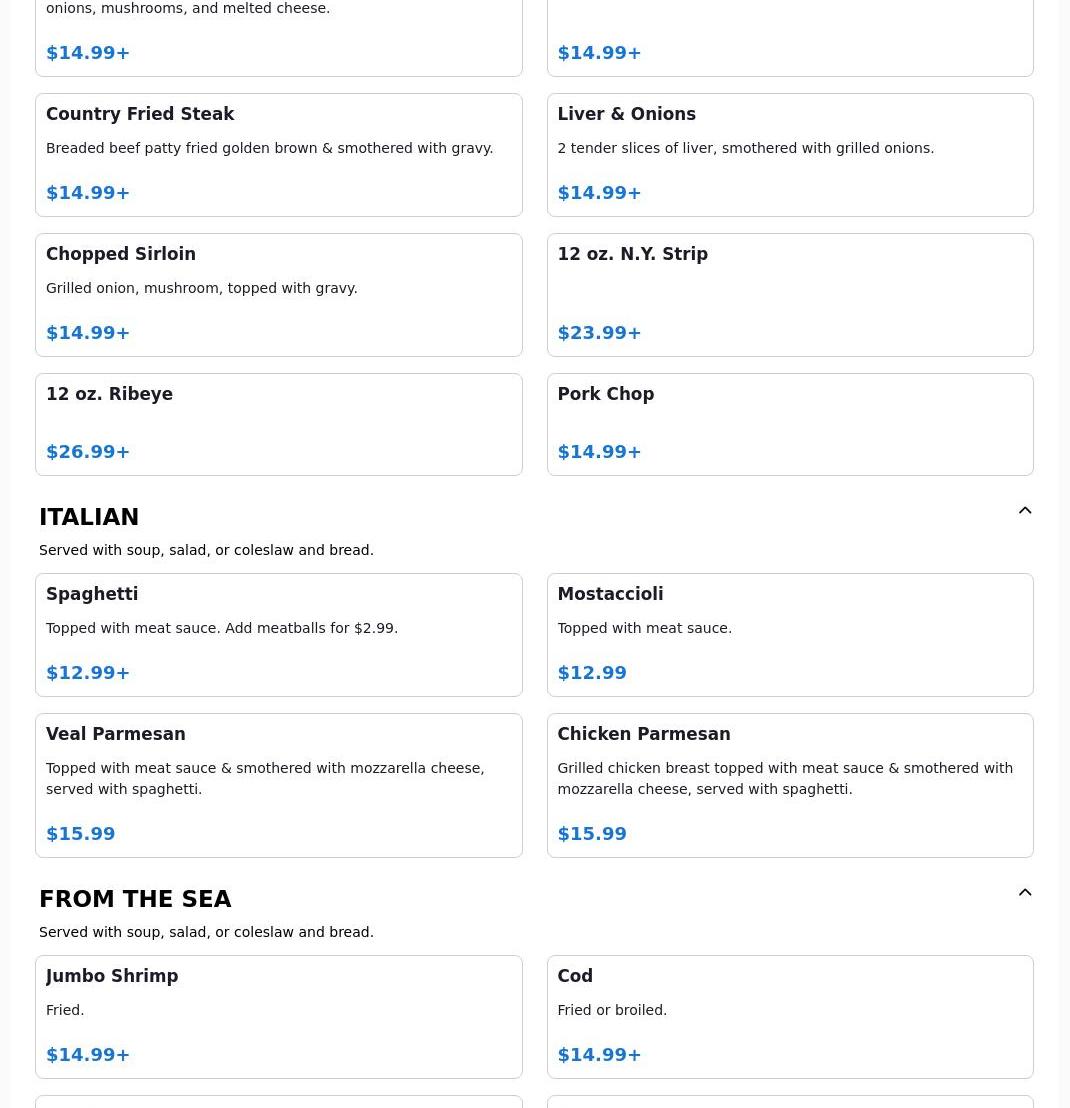Click the FROM THE SEA heading
The width and height of the screenshot is (1070, 1108).
(135, 899)
